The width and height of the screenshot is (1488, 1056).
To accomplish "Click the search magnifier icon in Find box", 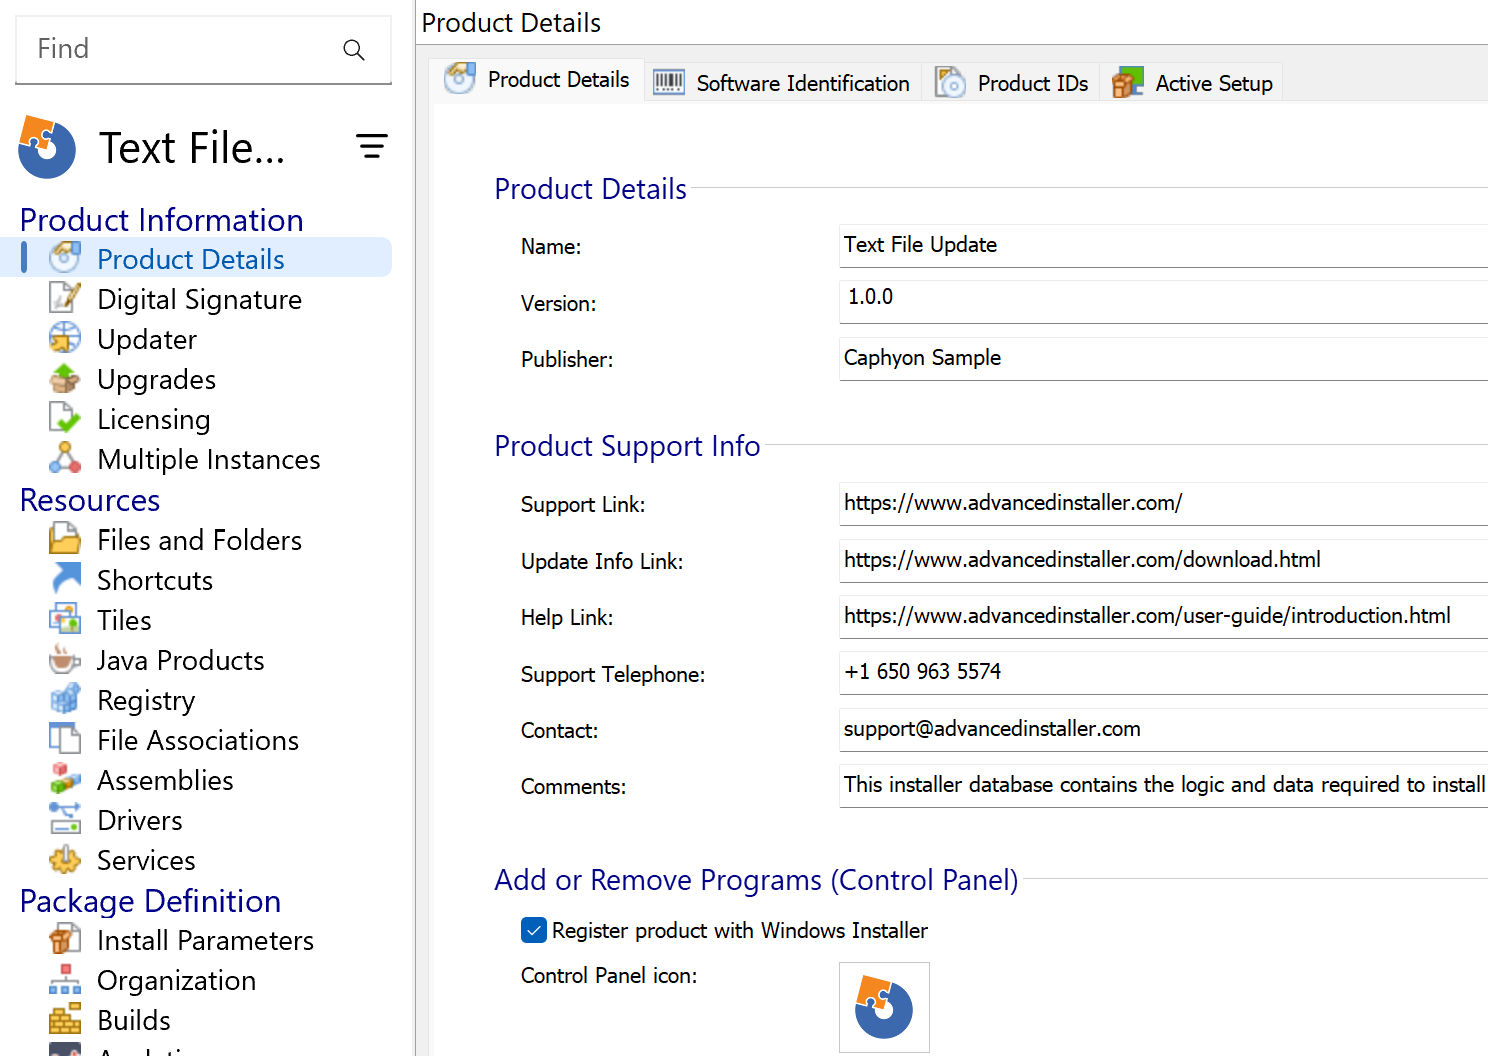I will click(x=354, y=49).
